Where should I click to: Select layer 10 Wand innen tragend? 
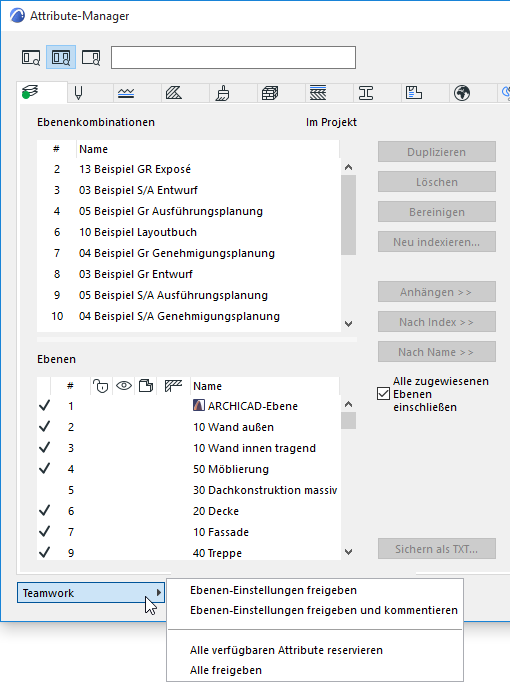pyautogui.click(x=188, y=448)
